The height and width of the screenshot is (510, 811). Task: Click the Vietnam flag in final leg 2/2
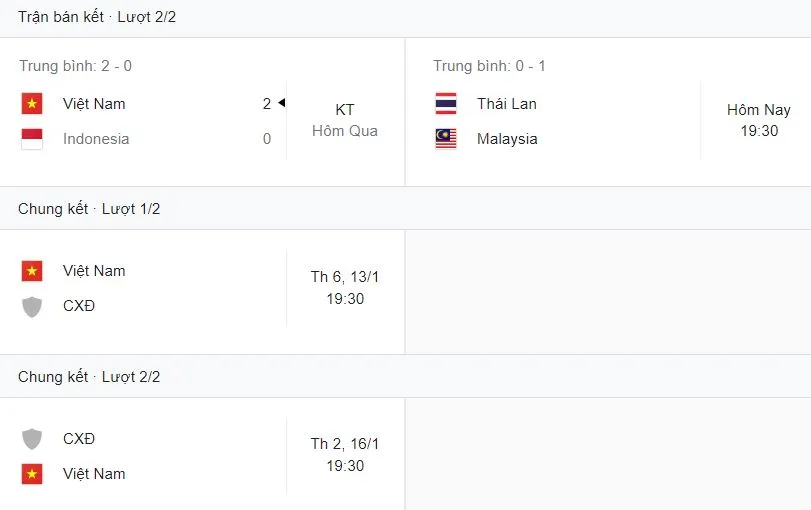32,474
